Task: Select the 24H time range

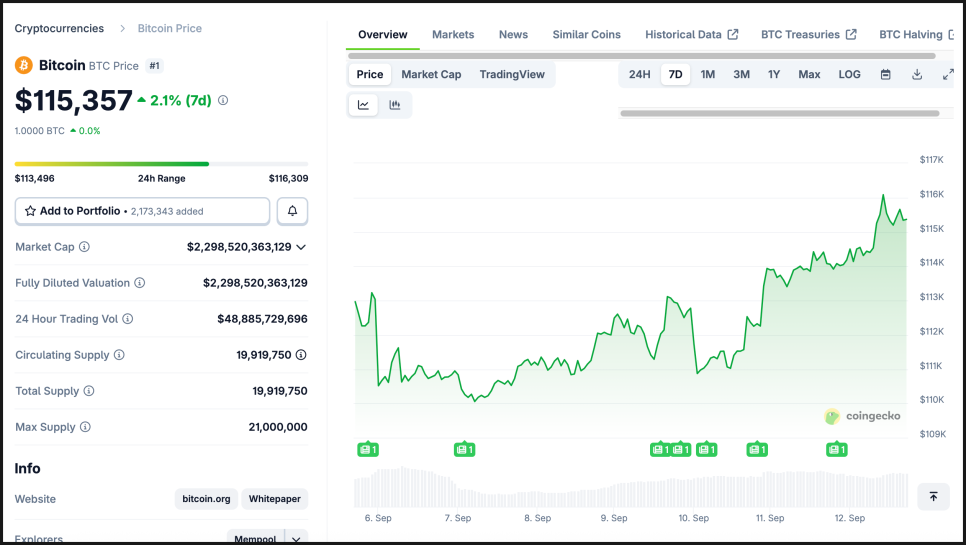Action: pos(639,75)
